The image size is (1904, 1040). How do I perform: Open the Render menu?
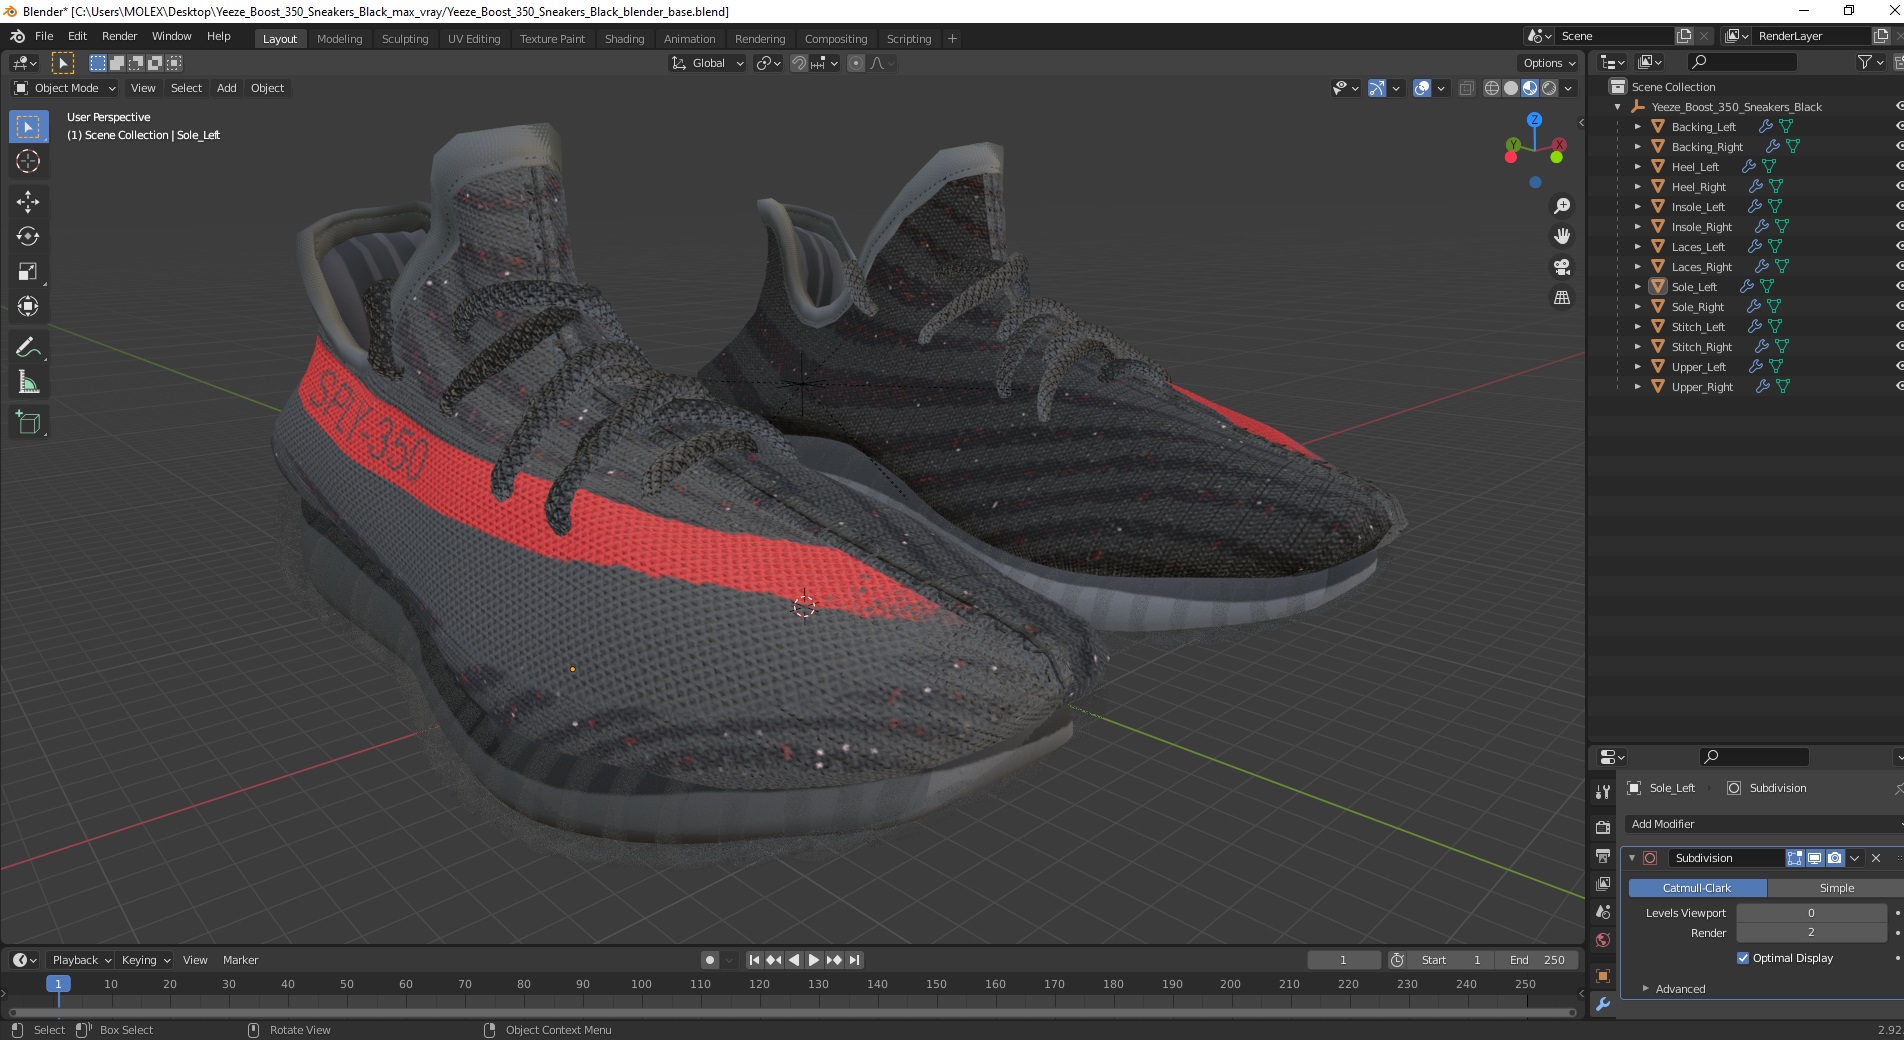pyautogui.click(x=119, y=36)
